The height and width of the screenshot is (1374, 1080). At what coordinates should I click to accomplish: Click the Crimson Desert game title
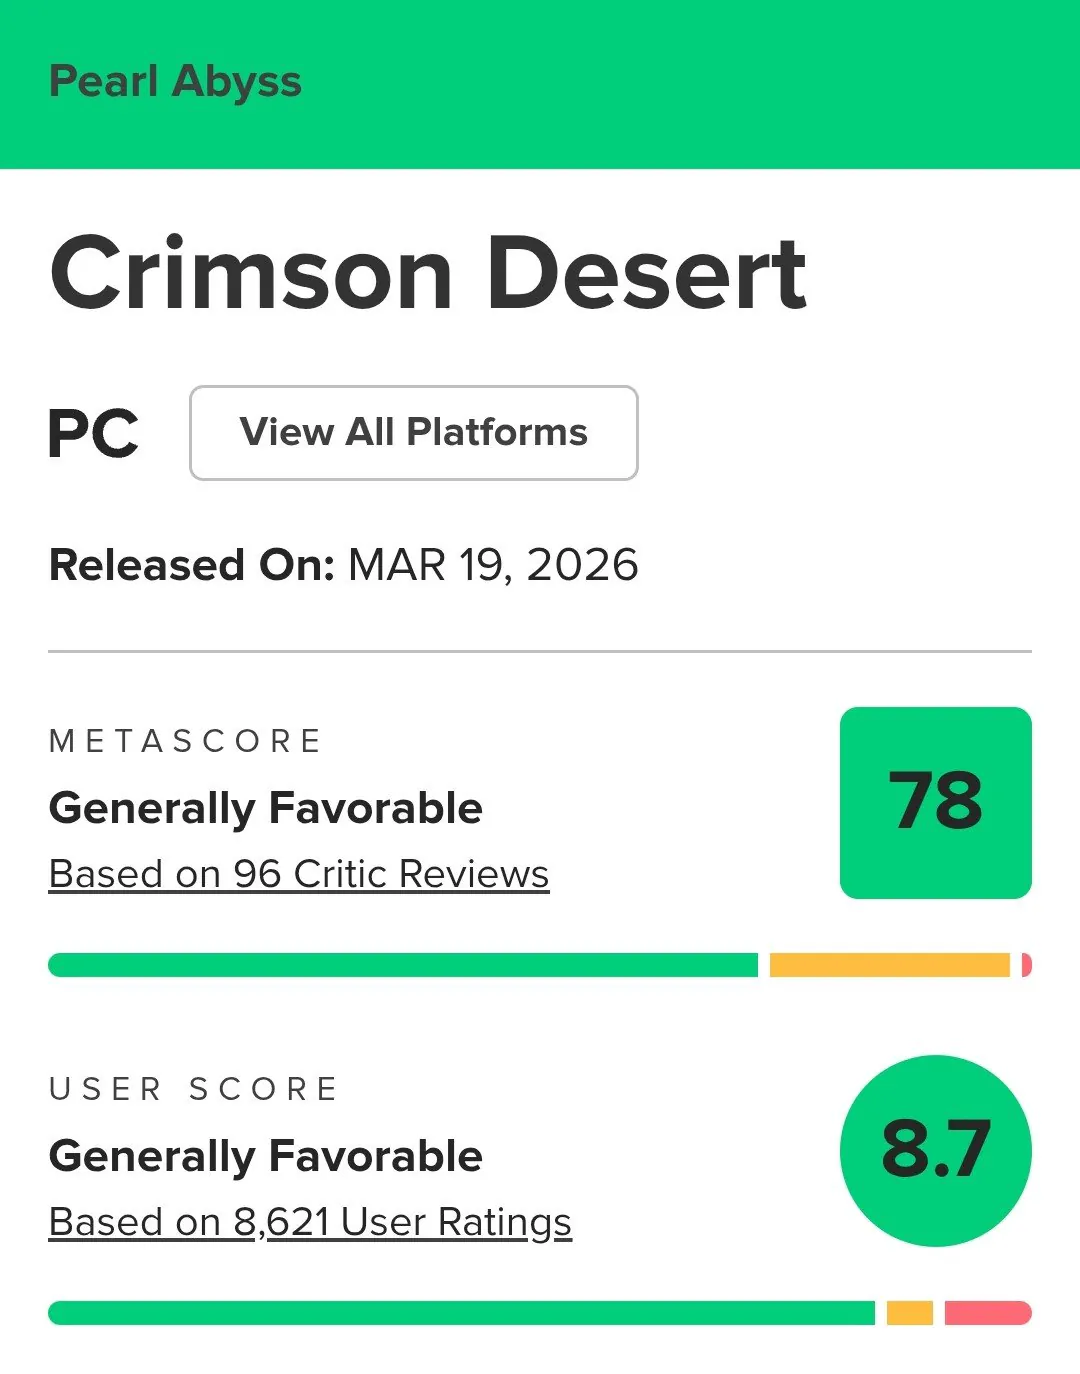click(428, 273)
